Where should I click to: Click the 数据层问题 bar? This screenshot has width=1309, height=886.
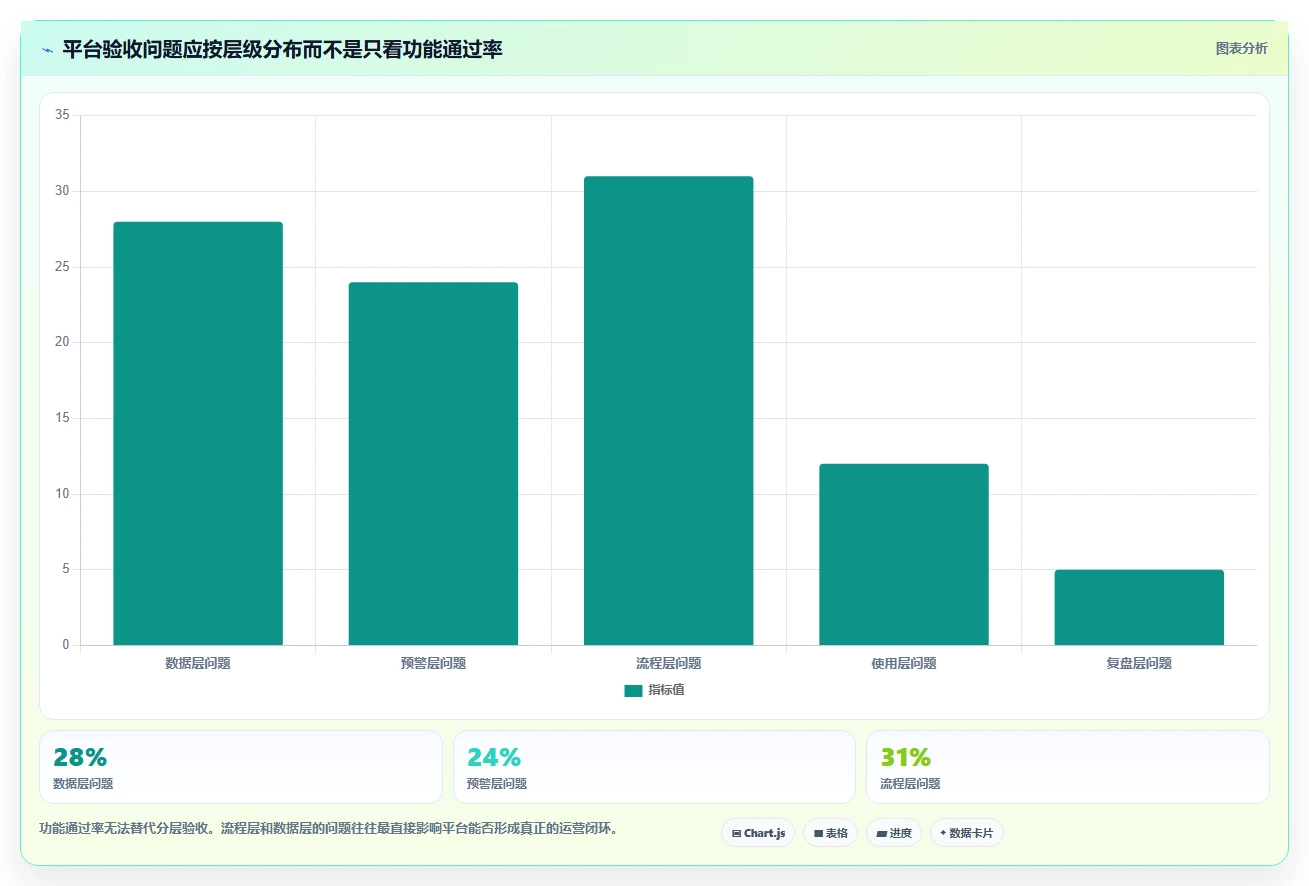(x=198, y=433)
